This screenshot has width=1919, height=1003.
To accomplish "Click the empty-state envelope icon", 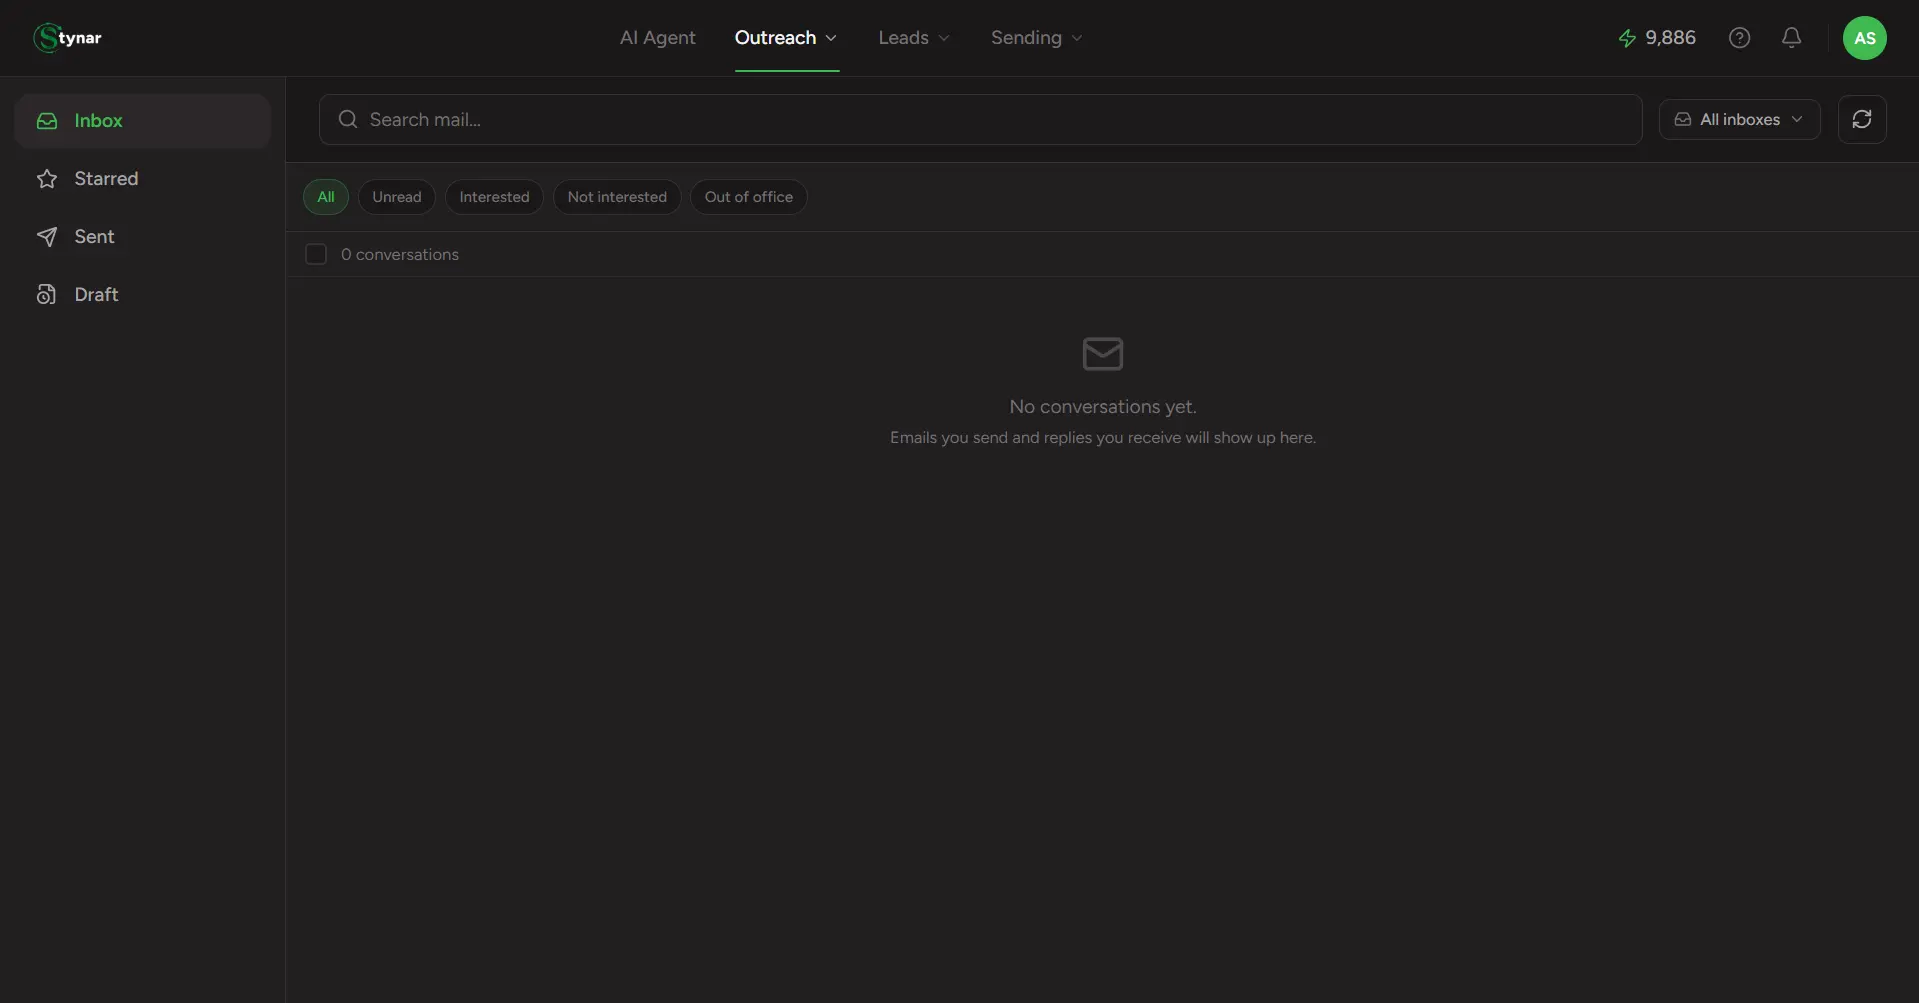I will (x=1103, y=354).
